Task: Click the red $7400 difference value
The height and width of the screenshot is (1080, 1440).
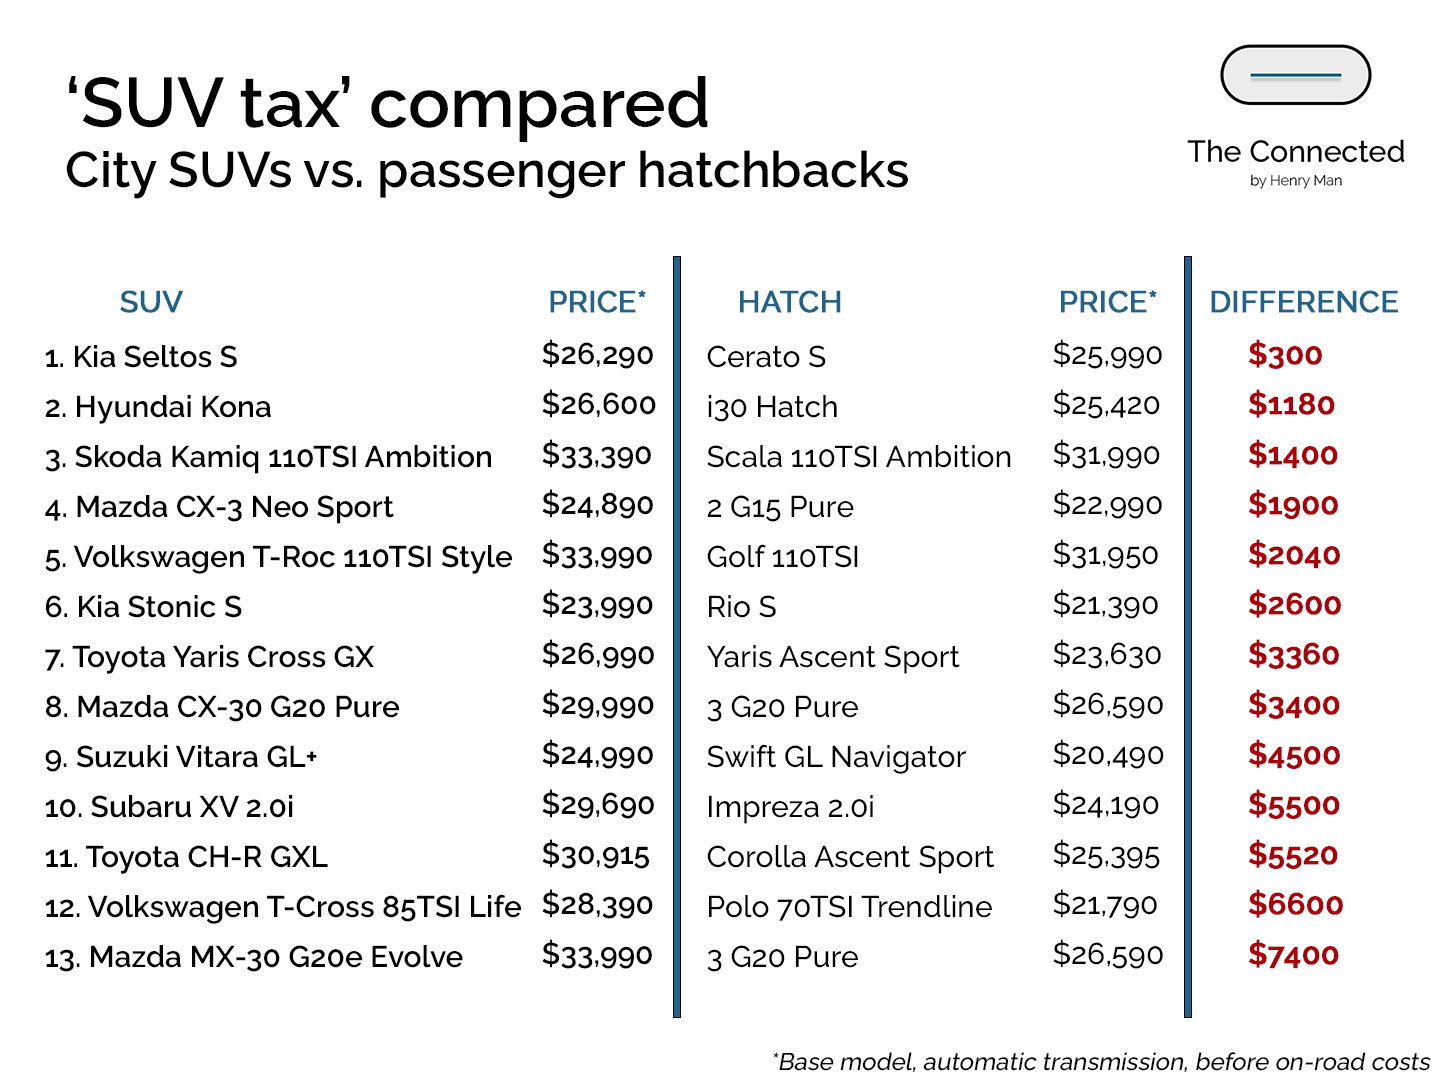Action: click(1293, 955)
